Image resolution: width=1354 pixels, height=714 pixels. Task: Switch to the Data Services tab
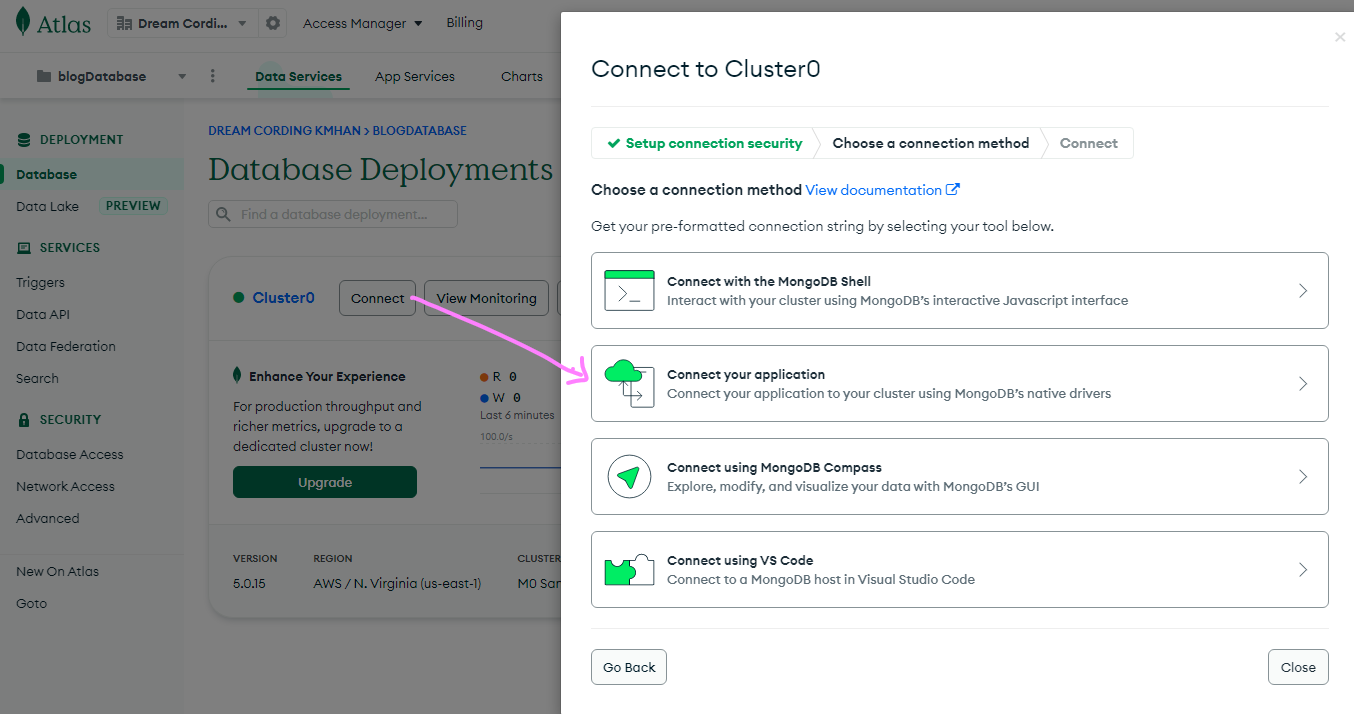click(298, 76)
